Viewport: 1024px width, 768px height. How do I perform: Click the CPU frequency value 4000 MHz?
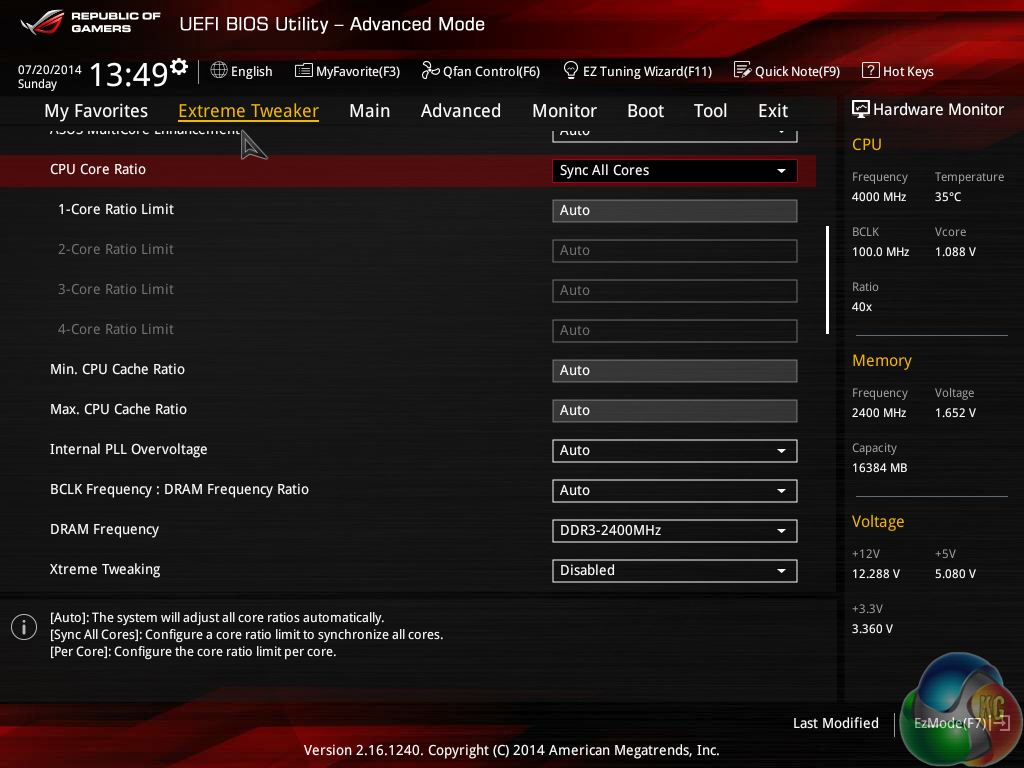(x=879, y=197)
